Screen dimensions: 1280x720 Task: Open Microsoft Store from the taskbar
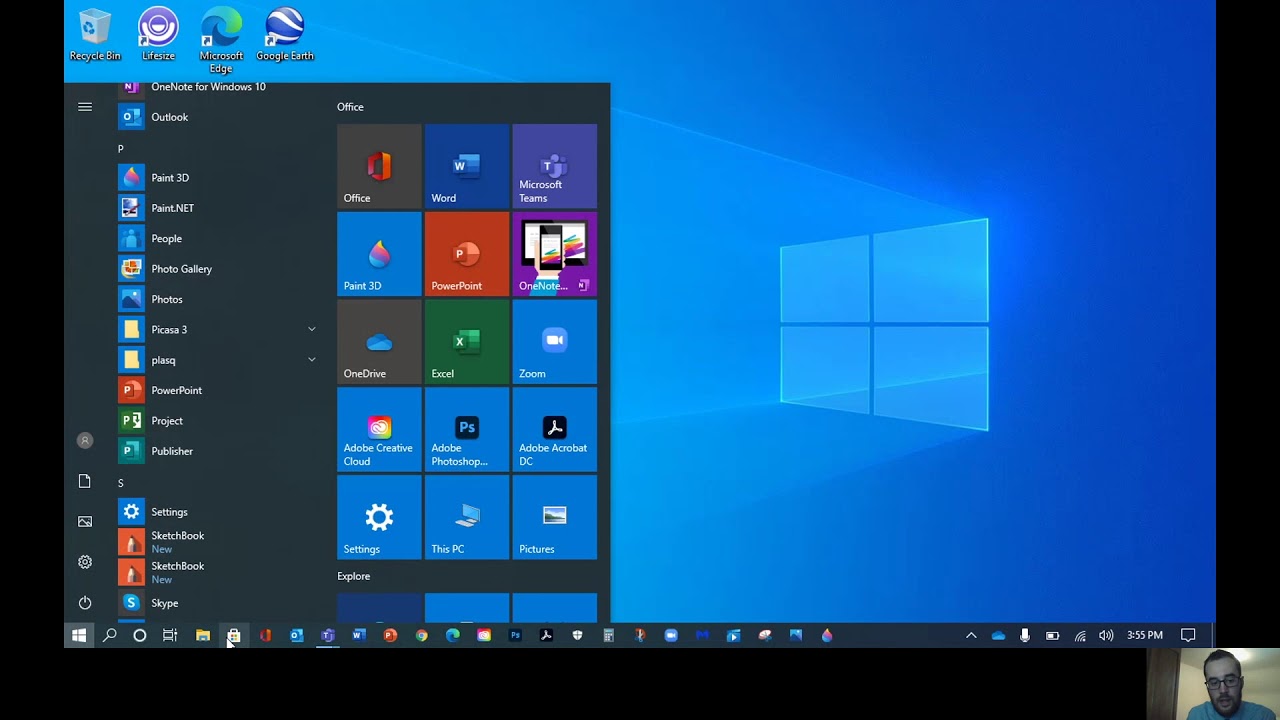[234, 635]
